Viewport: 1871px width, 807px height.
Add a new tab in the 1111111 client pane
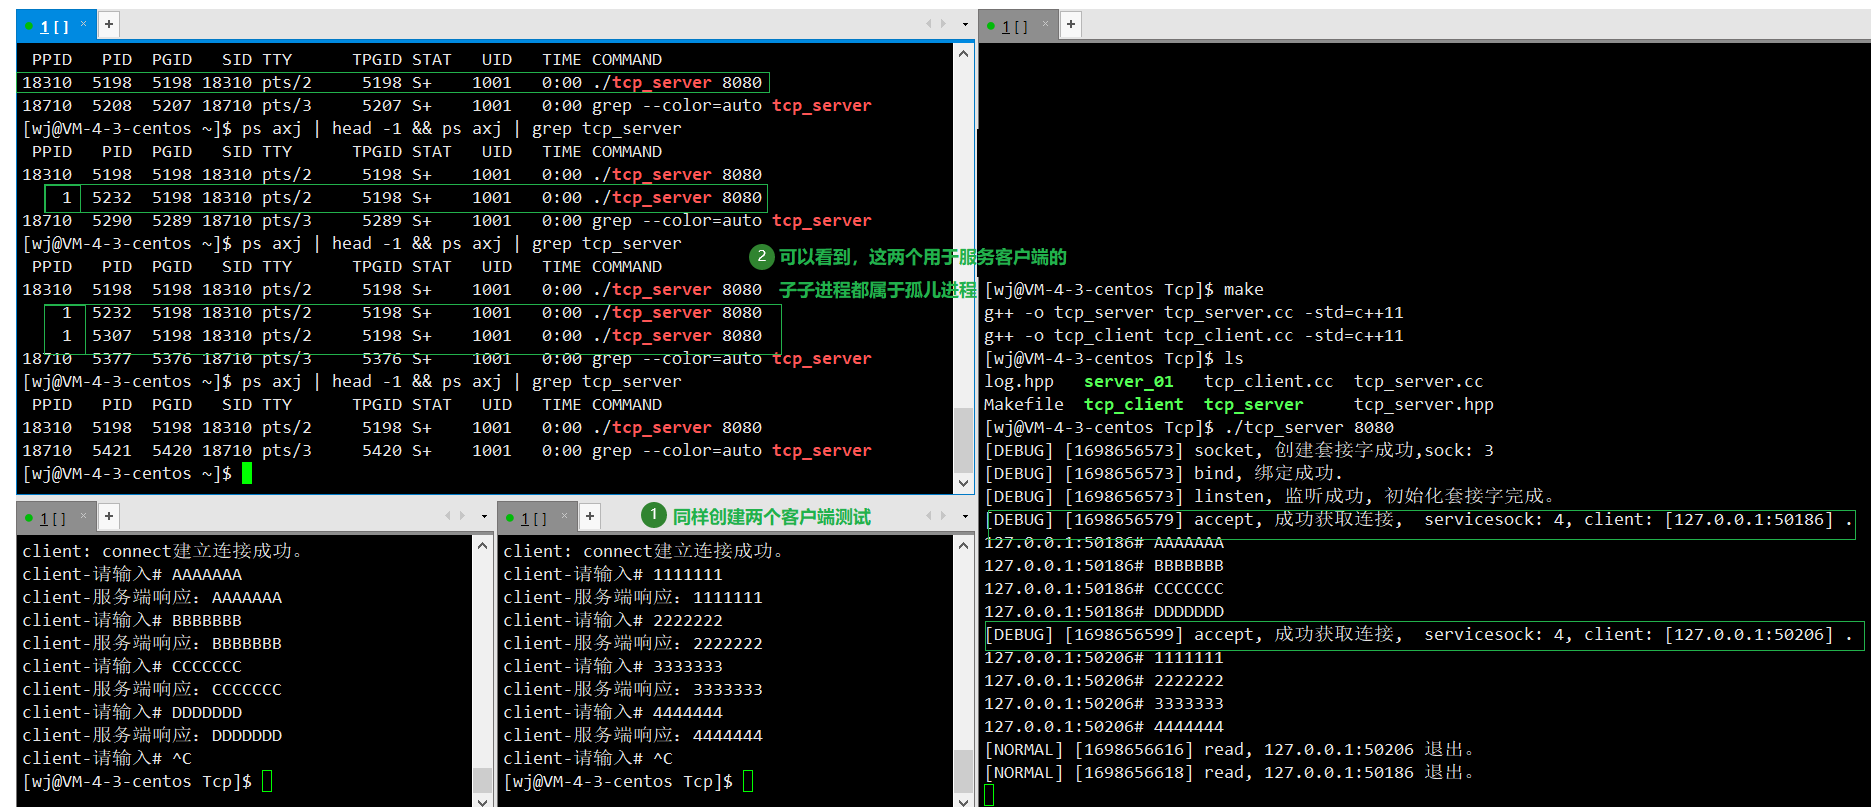590,516
